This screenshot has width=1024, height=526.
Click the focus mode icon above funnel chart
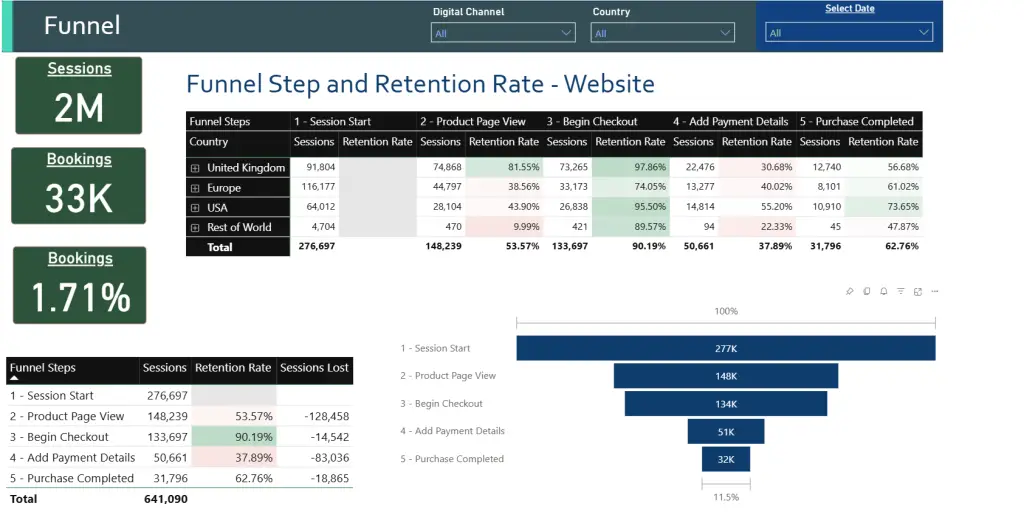coord(918,291)
